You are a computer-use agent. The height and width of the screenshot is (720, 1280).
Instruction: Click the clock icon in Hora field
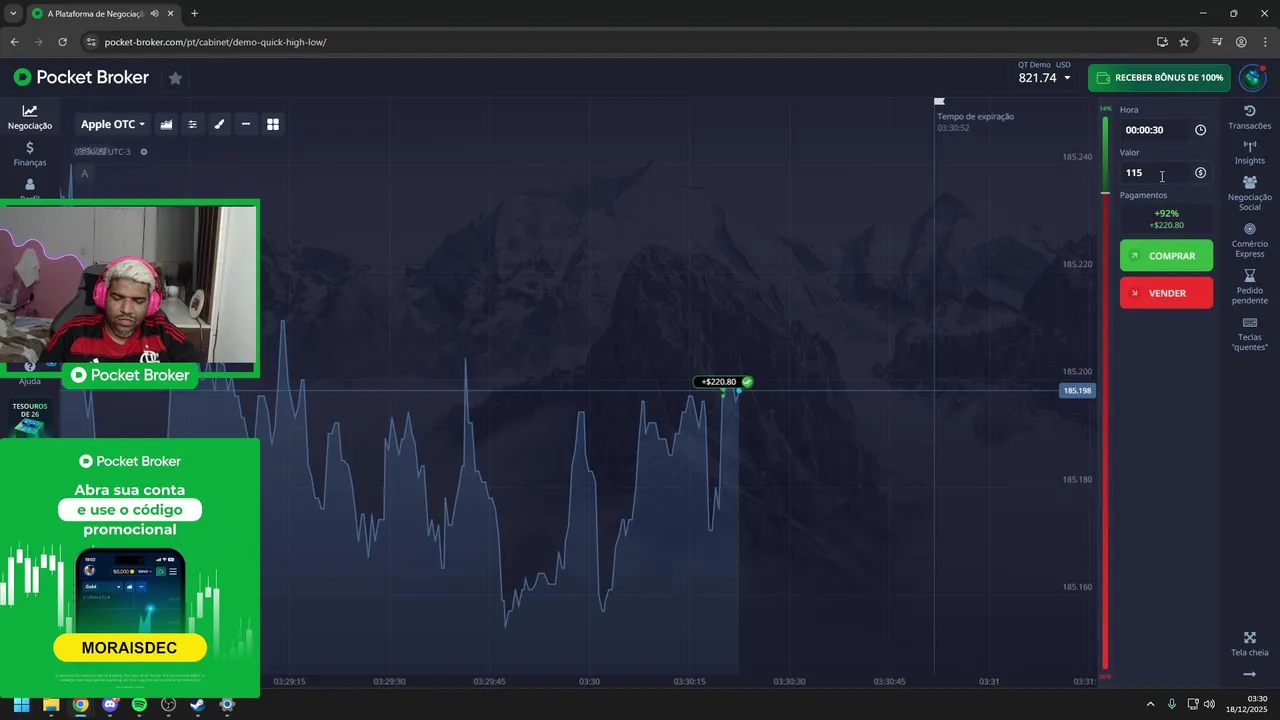[x=1200, y=130]
